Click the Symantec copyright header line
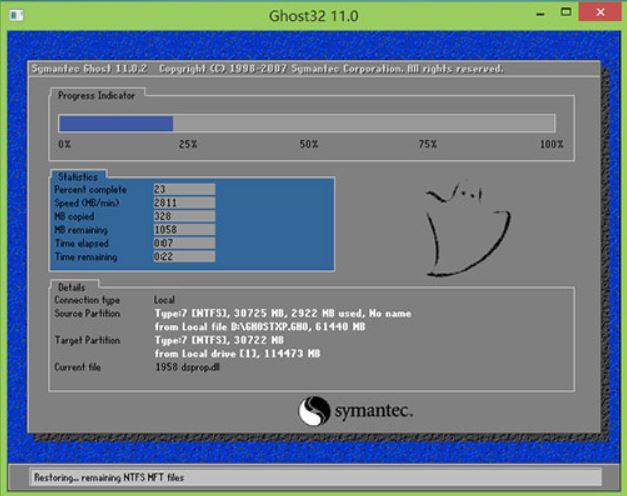The image size is (627, 496). coord(267,69)
